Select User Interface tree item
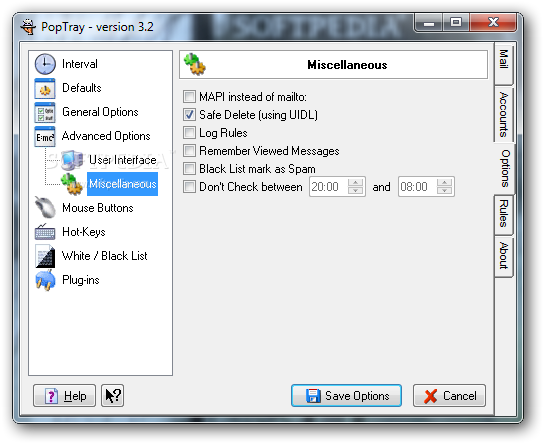 [x=123, y=160]
